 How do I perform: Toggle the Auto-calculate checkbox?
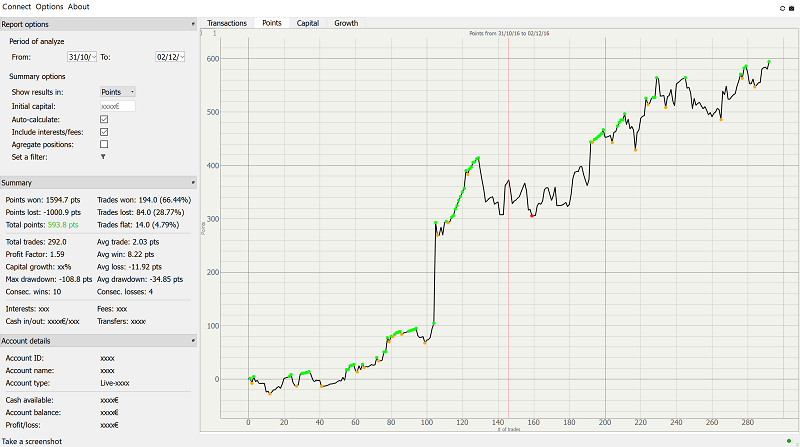[104, 119]
